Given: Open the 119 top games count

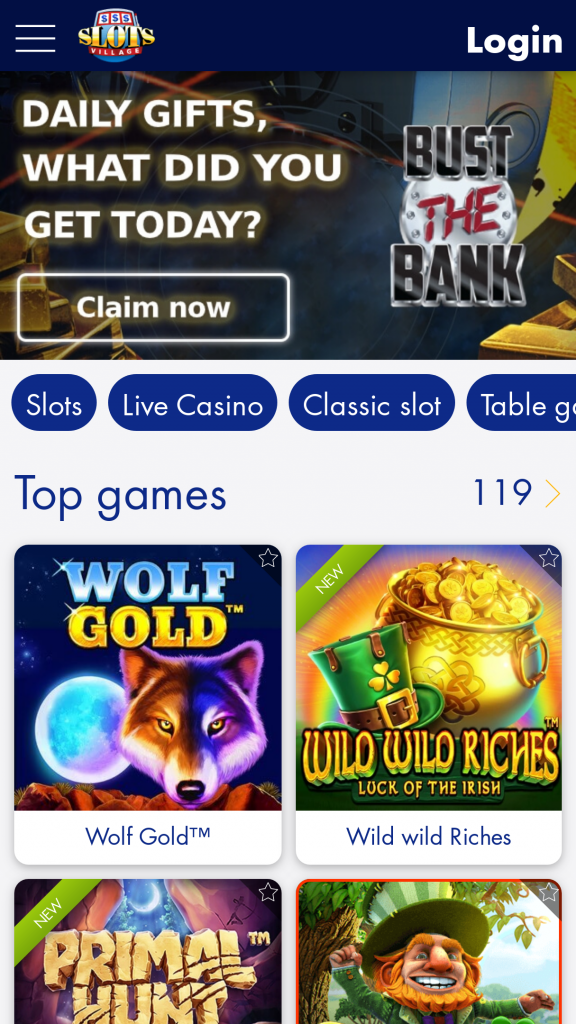Looking at the screenshot, I should pos(502,492).
